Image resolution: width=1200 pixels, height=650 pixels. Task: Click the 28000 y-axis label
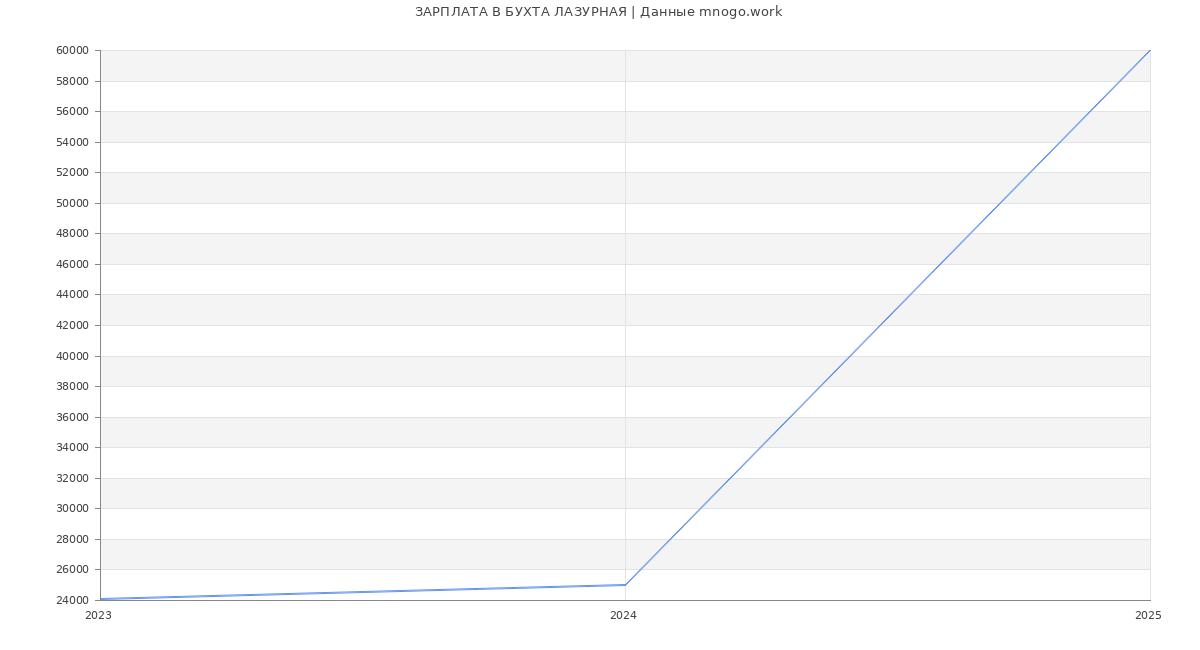(x=72, y=540)
